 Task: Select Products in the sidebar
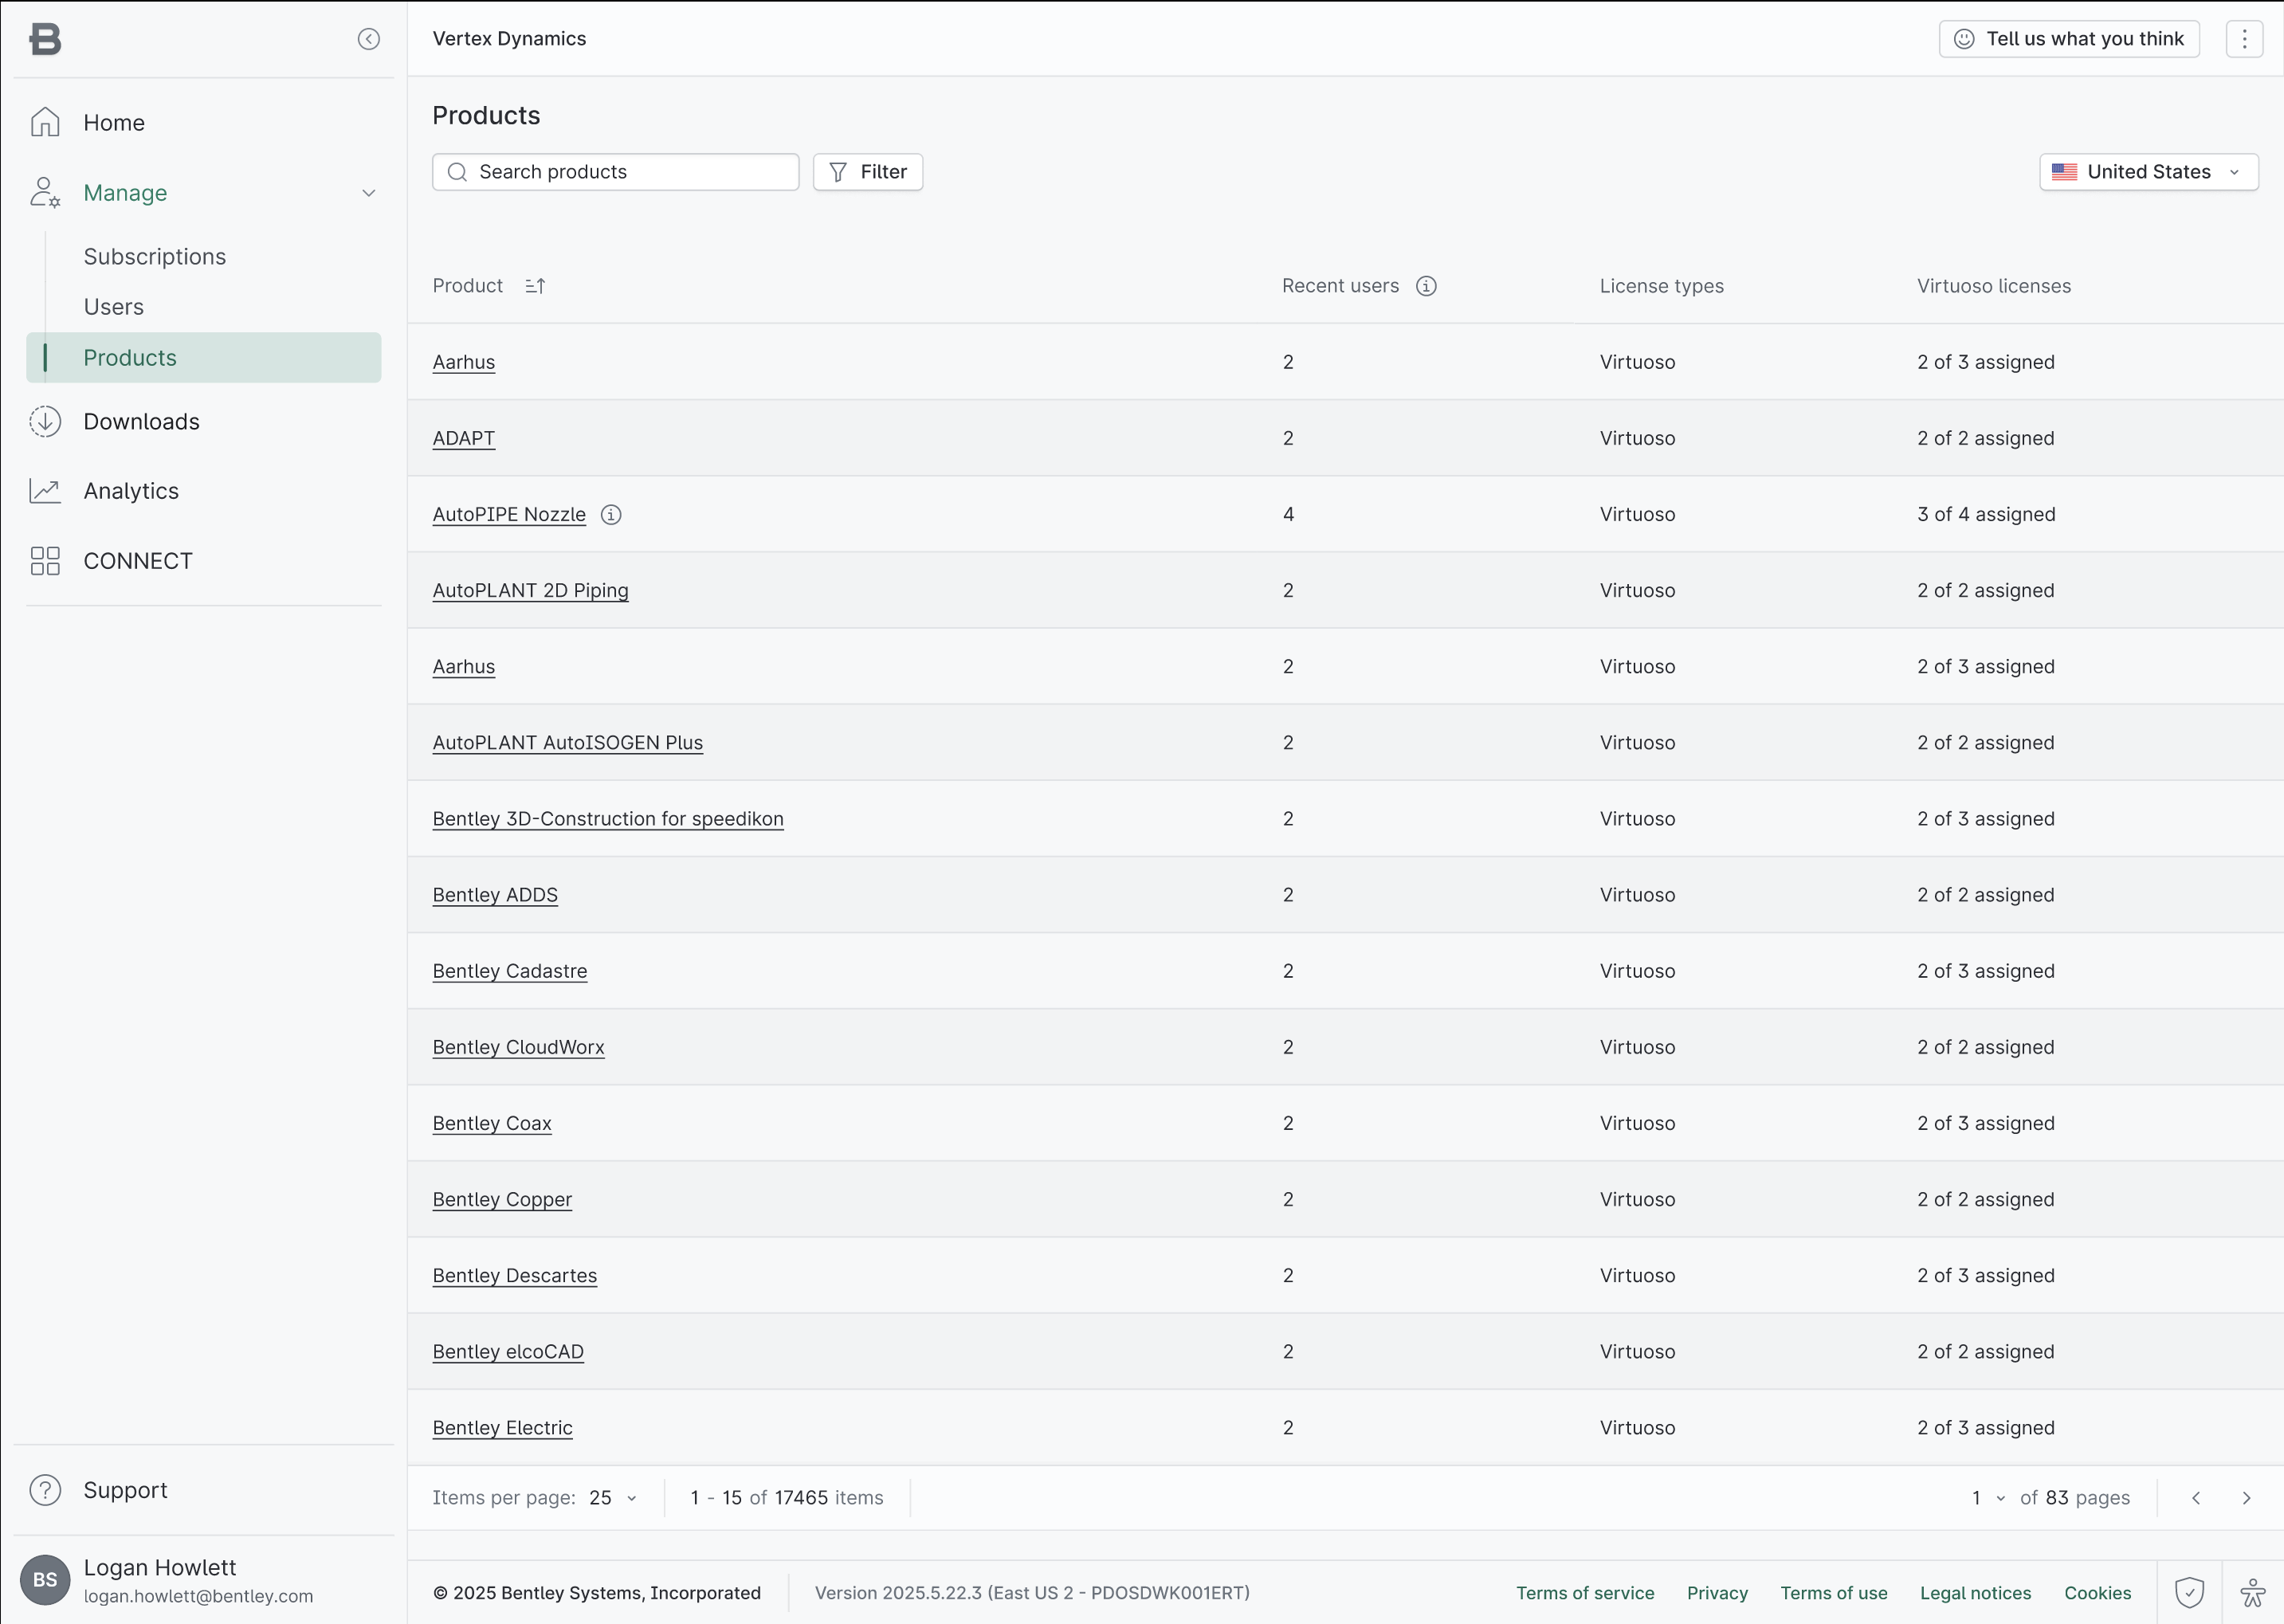[204, 357]
